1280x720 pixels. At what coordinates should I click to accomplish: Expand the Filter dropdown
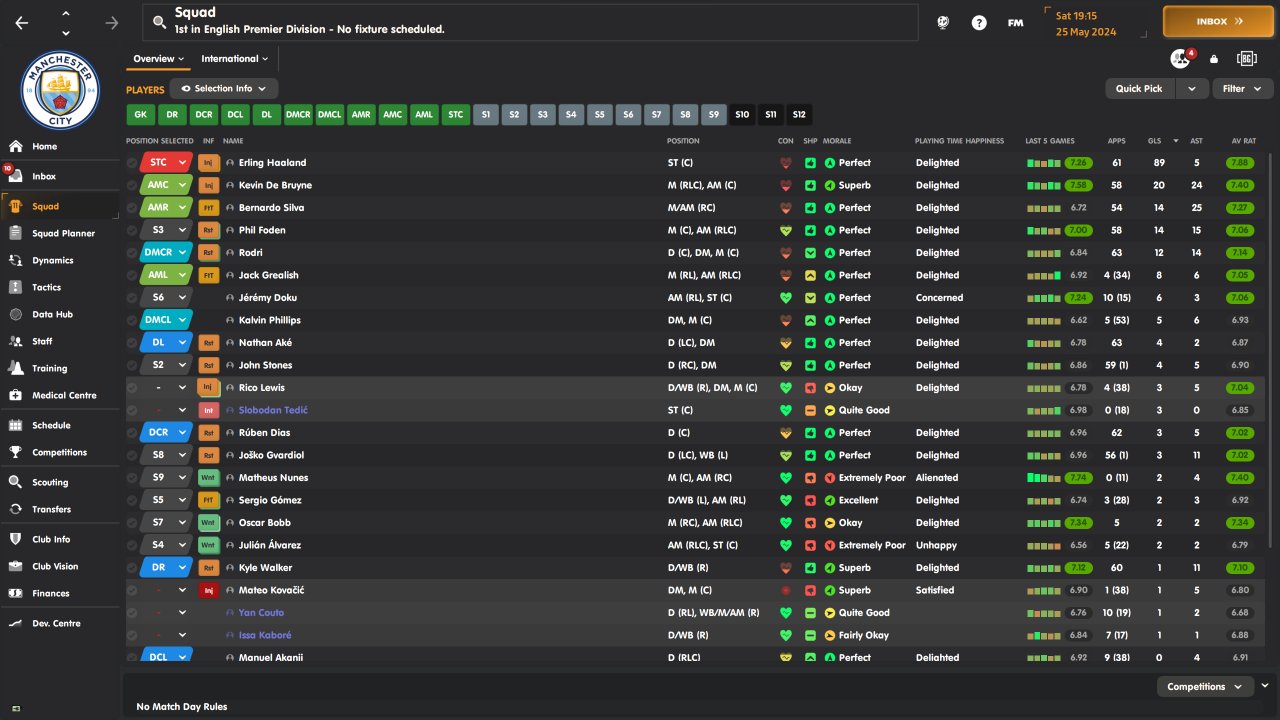(1241, 88)
